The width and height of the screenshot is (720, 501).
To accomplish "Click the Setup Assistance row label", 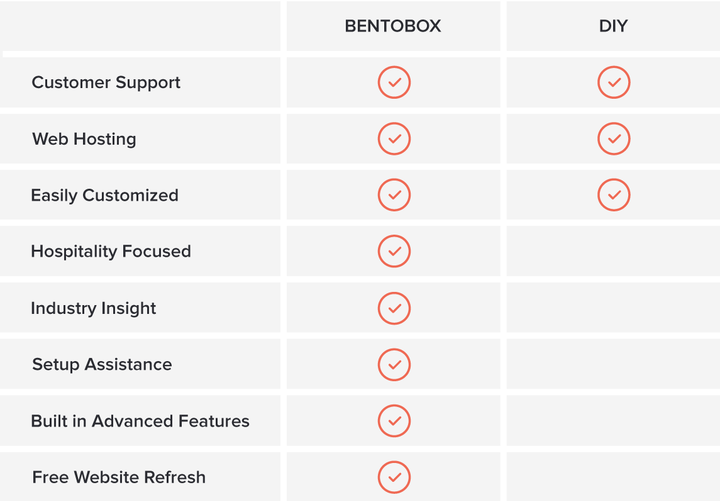I will [x=102, y=365].
